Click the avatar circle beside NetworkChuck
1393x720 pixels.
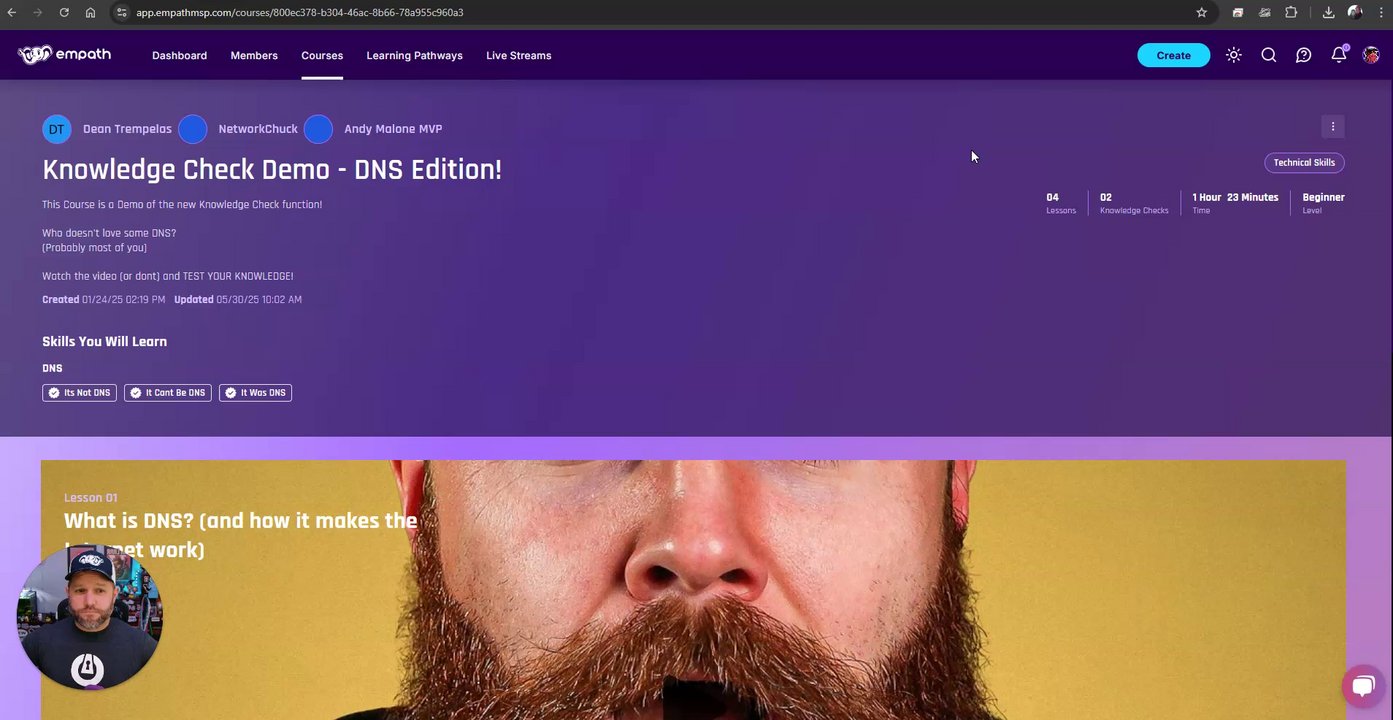192,129
